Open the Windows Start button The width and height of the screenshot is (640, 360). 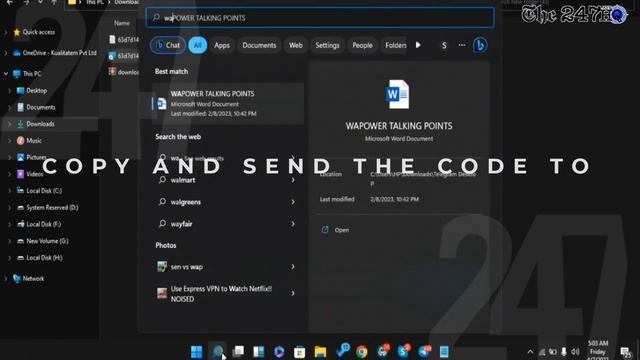(x=196, y=351)
